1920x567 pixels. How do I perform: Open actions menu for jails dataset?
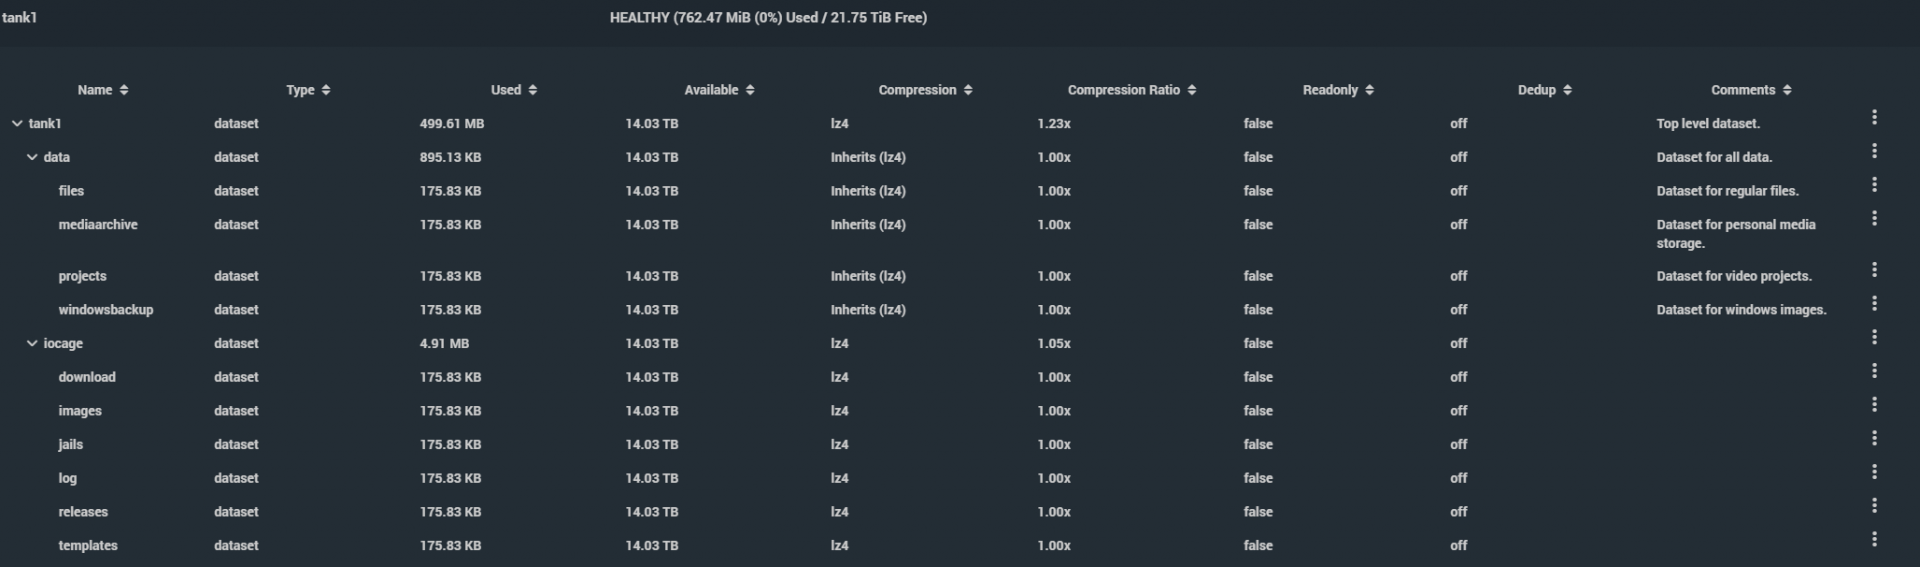[x=1874, y=438]
